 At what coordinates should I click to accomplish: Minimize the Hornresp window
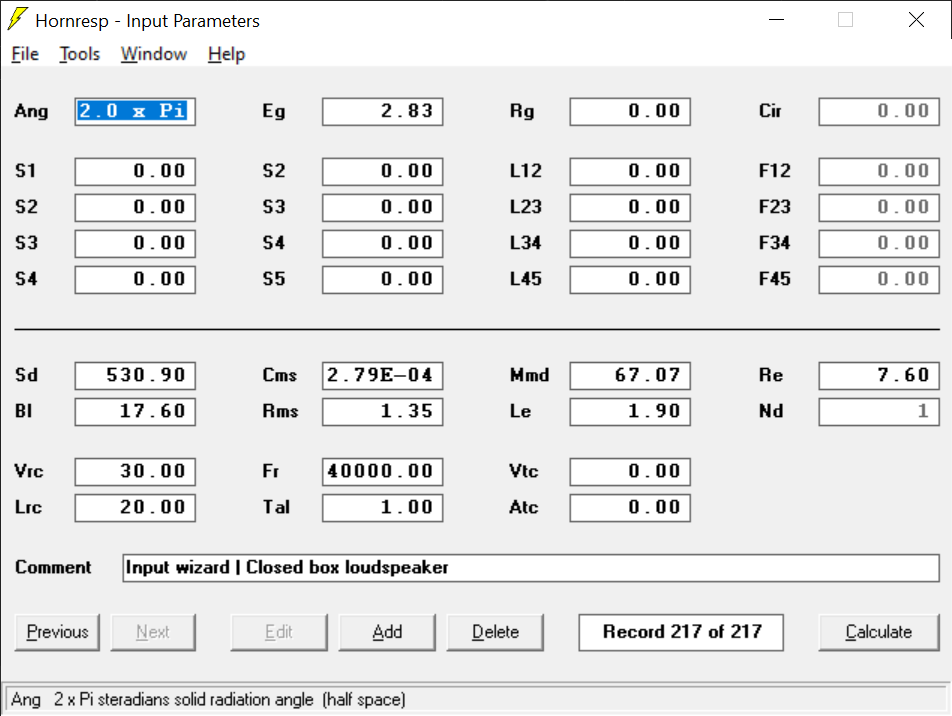pyautogui.click(x=776, y=20)
